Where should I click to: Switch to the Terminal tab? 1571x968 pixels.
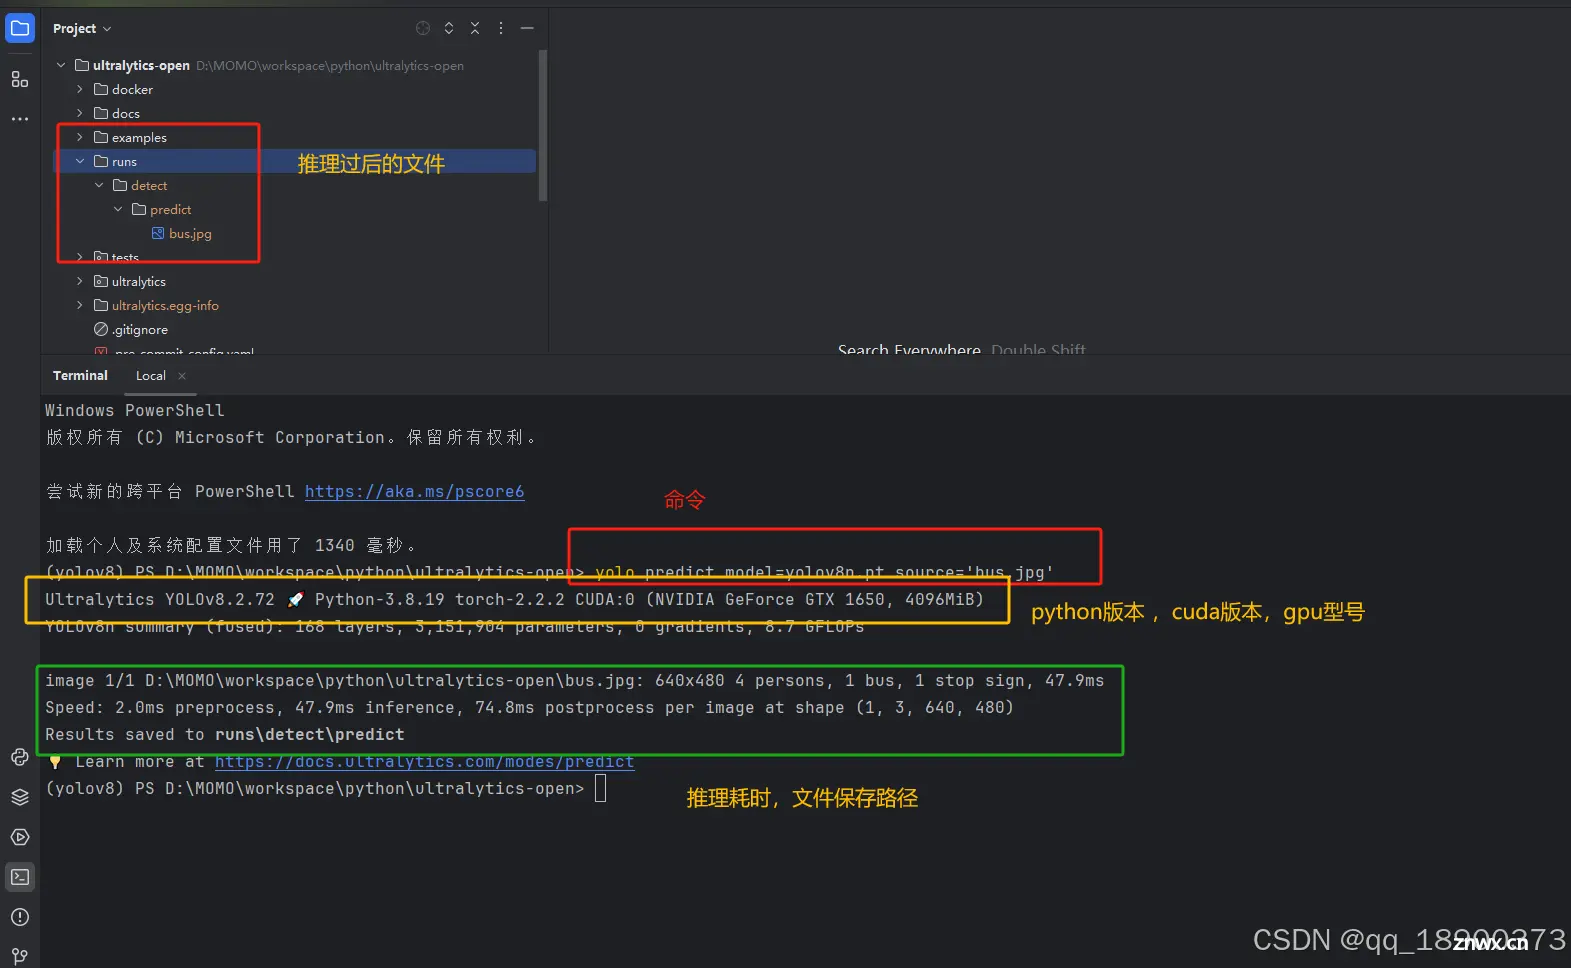coord(80,376)
